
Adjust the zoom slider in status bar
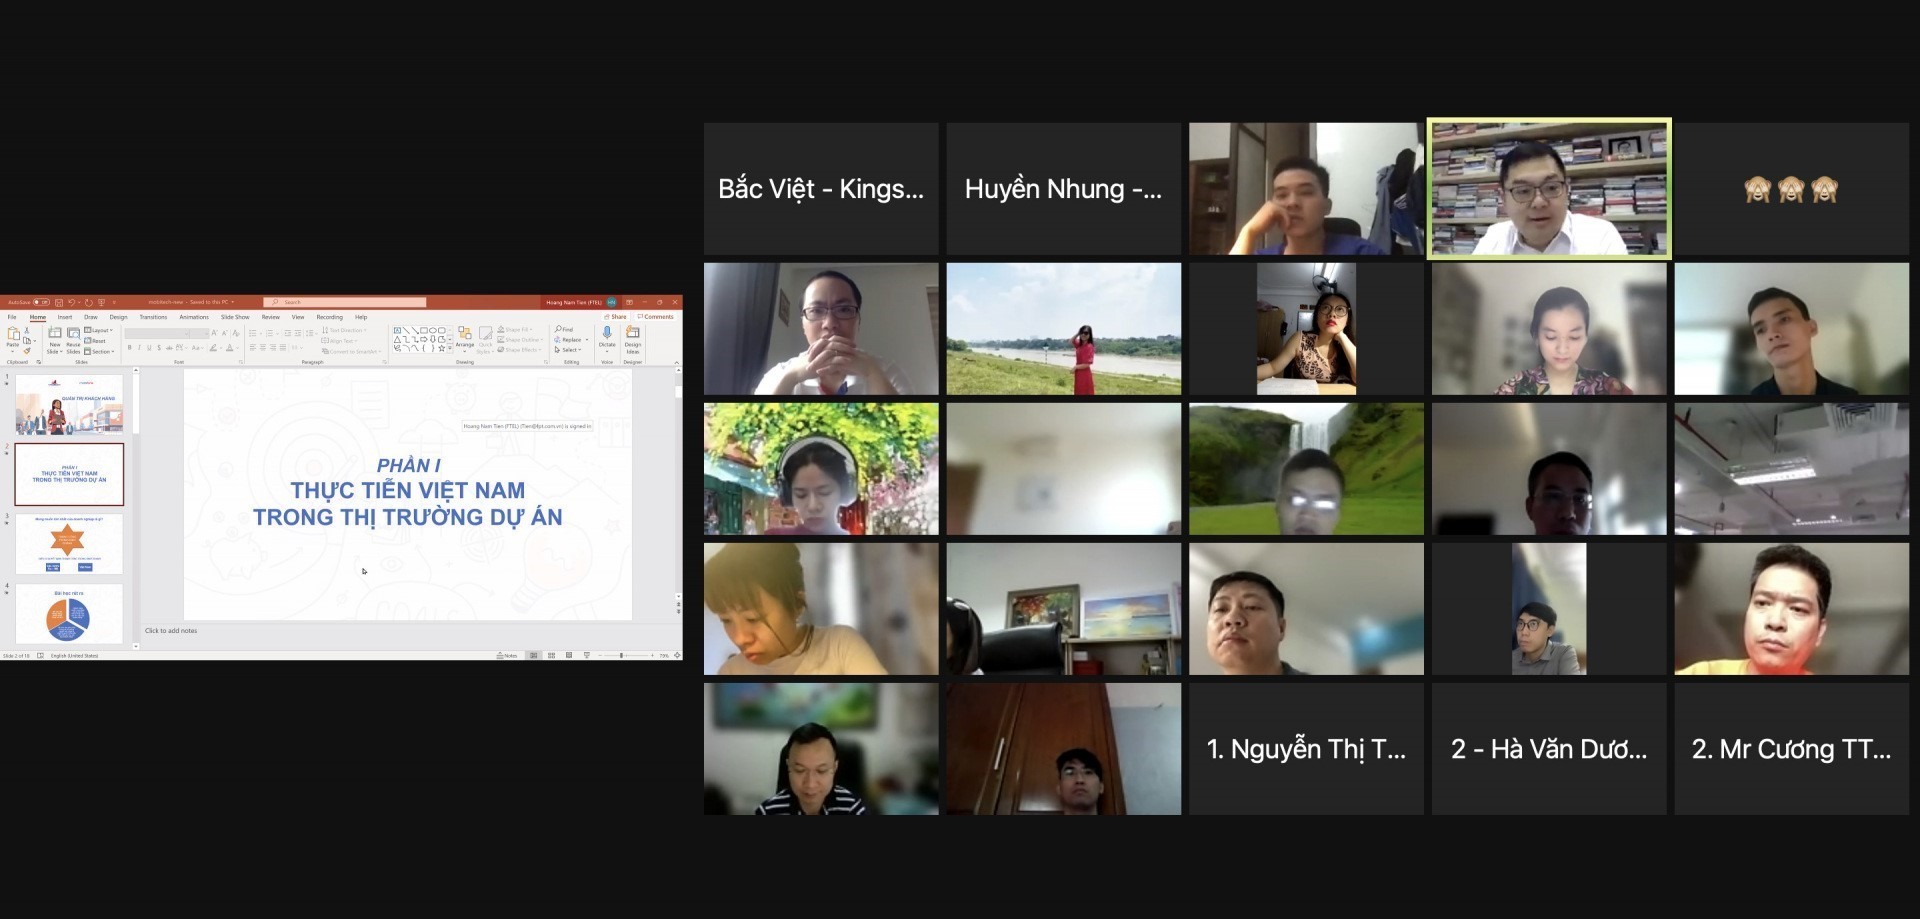tap(622, 656)
